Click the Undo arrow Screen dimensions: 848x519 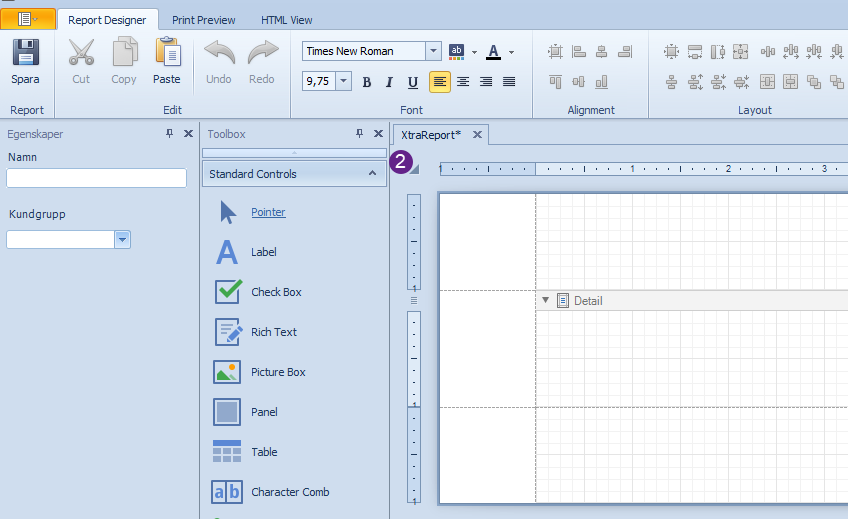[x=219, y=53]
